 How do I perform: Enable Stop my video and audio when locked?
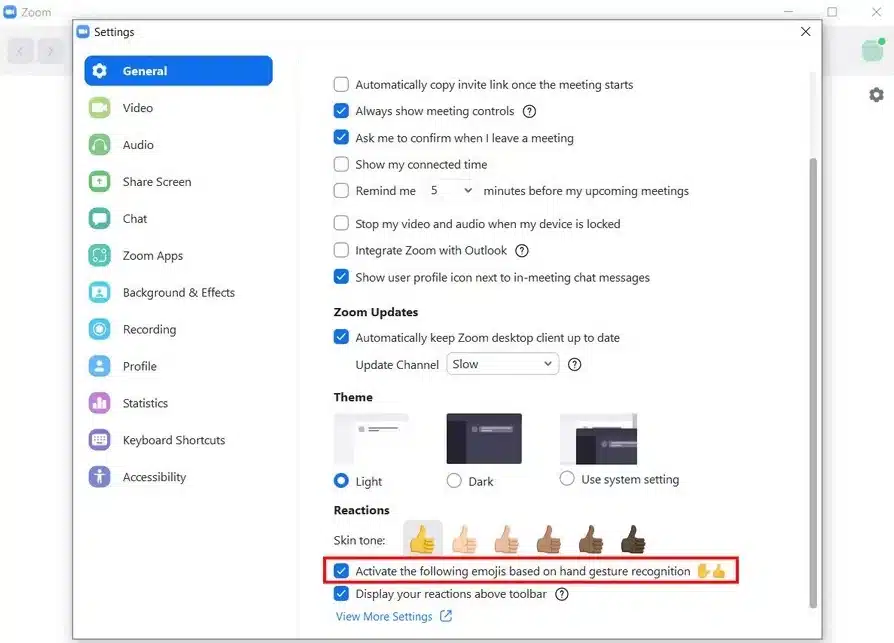(x=341, y=223)
